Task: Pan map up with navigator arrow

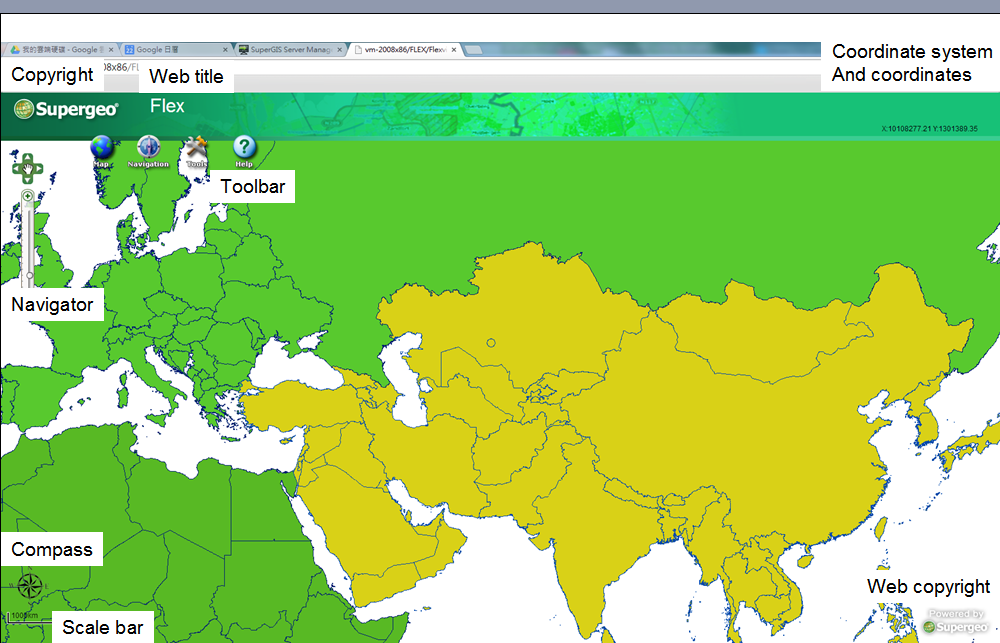Action: (x=27, y=156)
